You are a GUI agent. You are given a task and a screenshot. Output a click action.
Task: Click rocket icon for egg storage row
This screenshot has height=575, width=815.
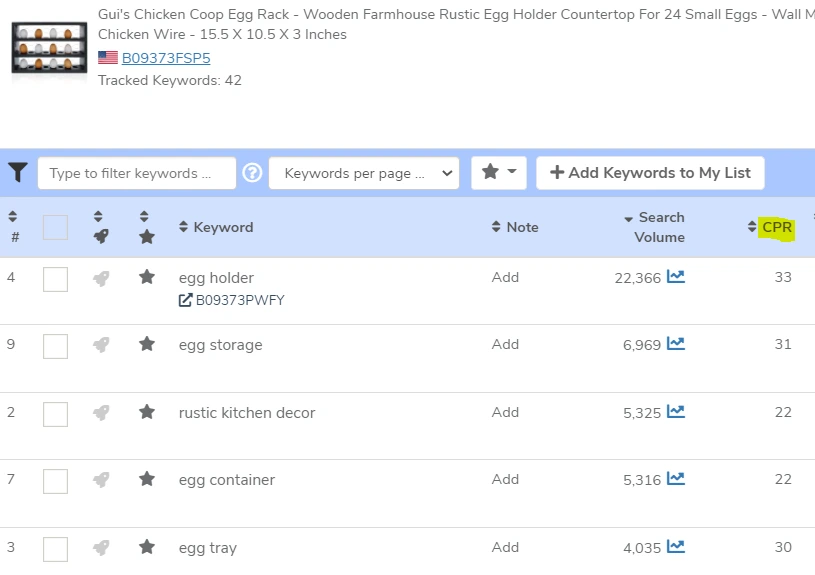click(x=101, y=345)
